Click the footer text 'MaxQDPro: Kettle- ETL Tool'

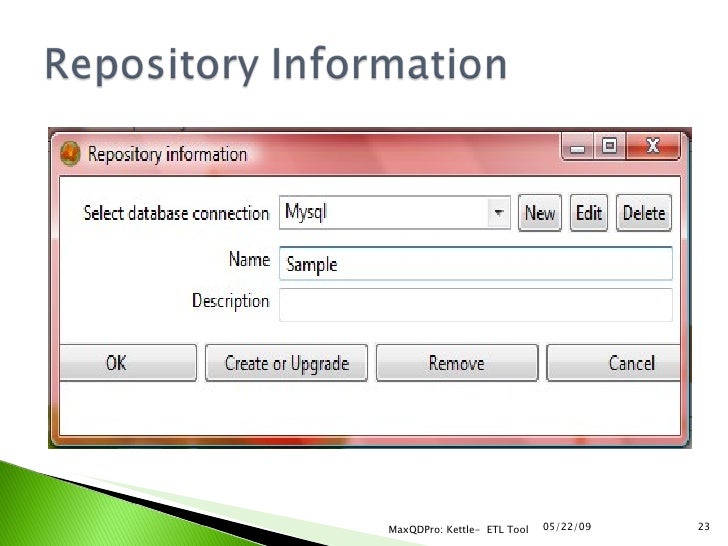458,529
